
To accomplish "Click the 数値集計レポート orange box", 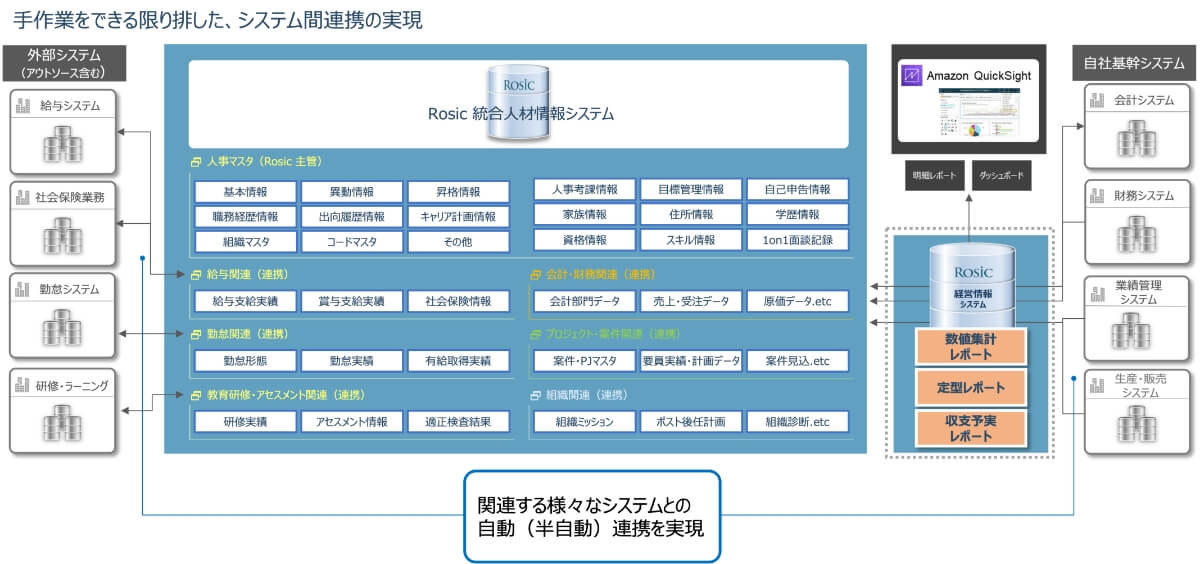I will [x=972, y=347].
